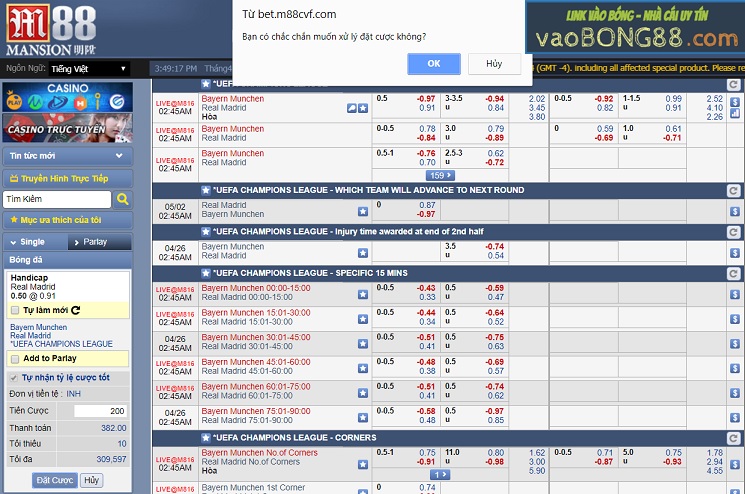The height and width of the screenshot is (494, 745).
Task: Open the Ngôn Ngữ language dropdown
Action: [89, 69]
